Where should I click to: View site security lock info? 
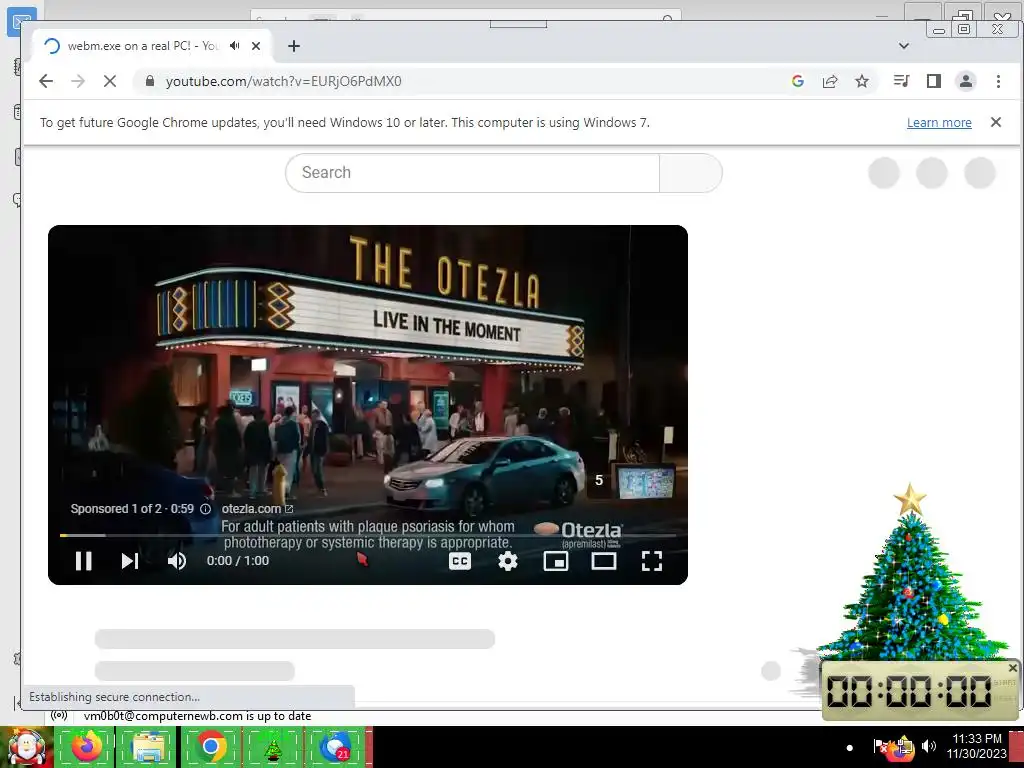point(150,81)
